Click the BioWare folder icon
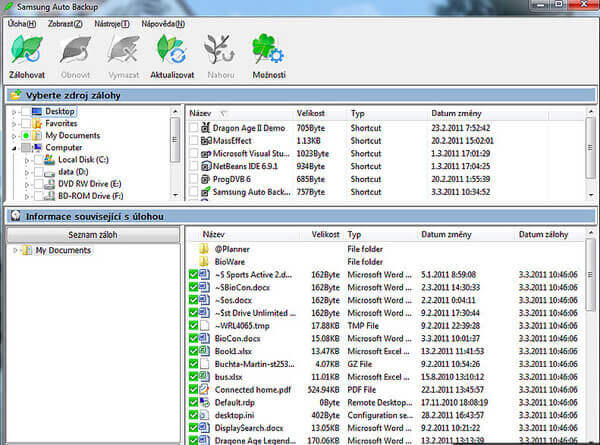This screenshot has height=445, width=600. [x=204, y=262]
